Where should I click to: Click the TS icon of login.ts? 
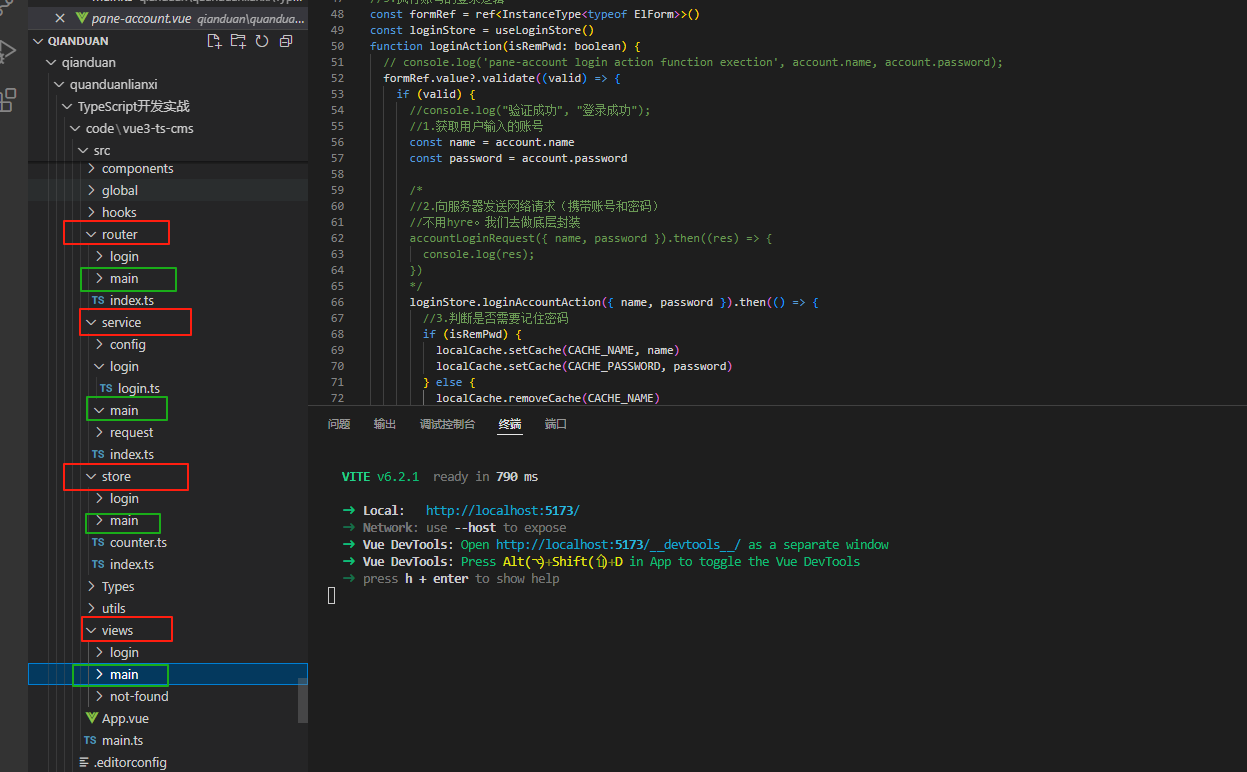[x=106, y=388]
